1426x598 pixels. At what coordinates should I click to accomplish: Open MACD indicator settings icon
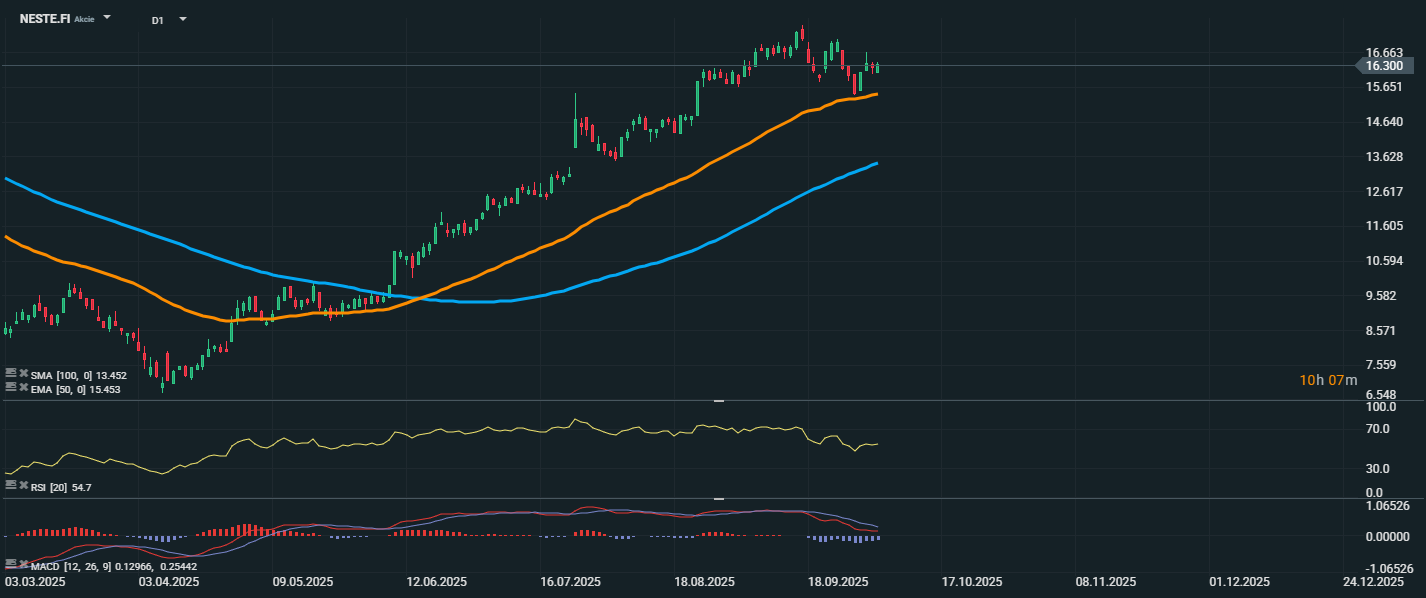[10, 564]
